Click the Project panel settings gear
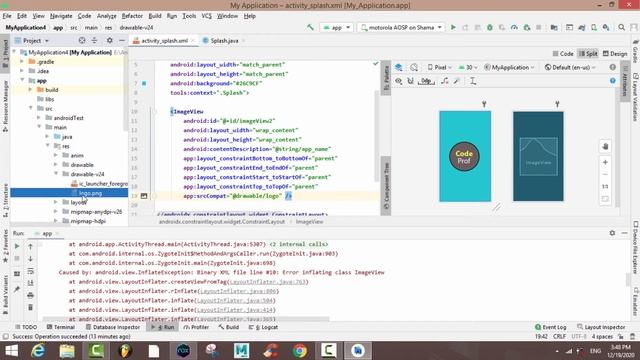This screenshot has width=640, height=360. [x=109, y=40]
